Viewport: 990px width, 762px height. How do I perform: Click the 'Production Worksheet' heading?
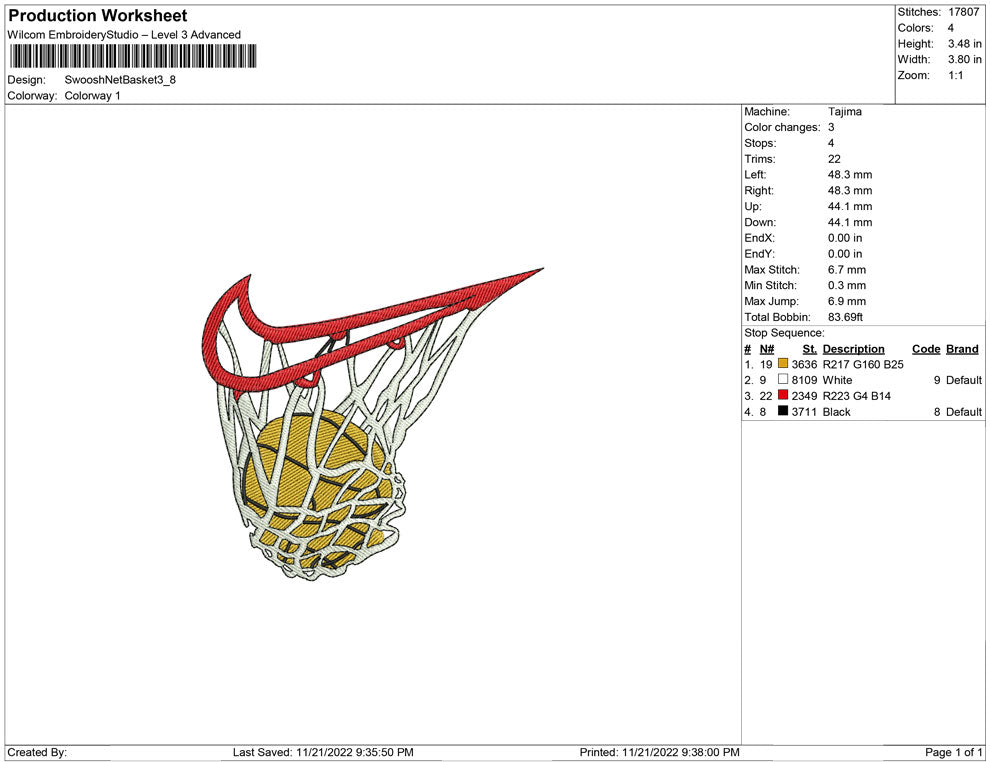[98, 16]
